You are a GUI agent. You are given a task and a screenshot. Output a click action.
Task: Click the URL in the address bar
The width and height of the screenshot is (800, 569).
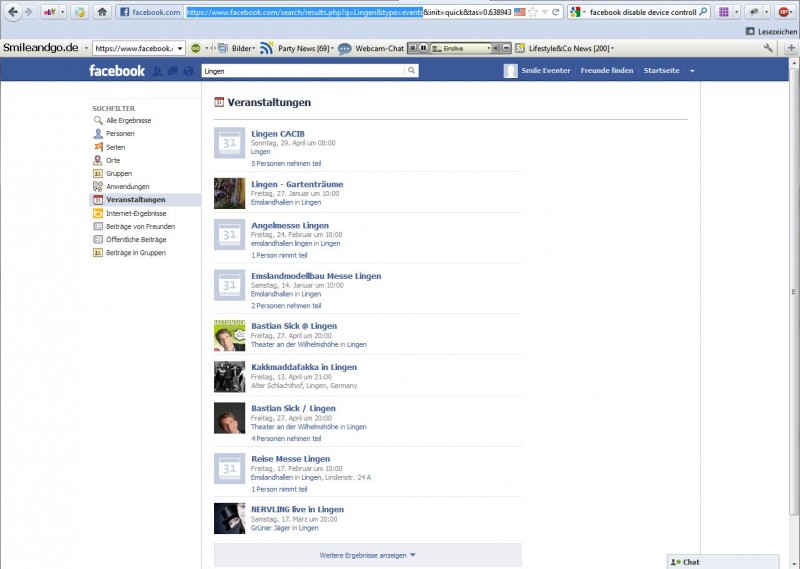pos(348,12)
